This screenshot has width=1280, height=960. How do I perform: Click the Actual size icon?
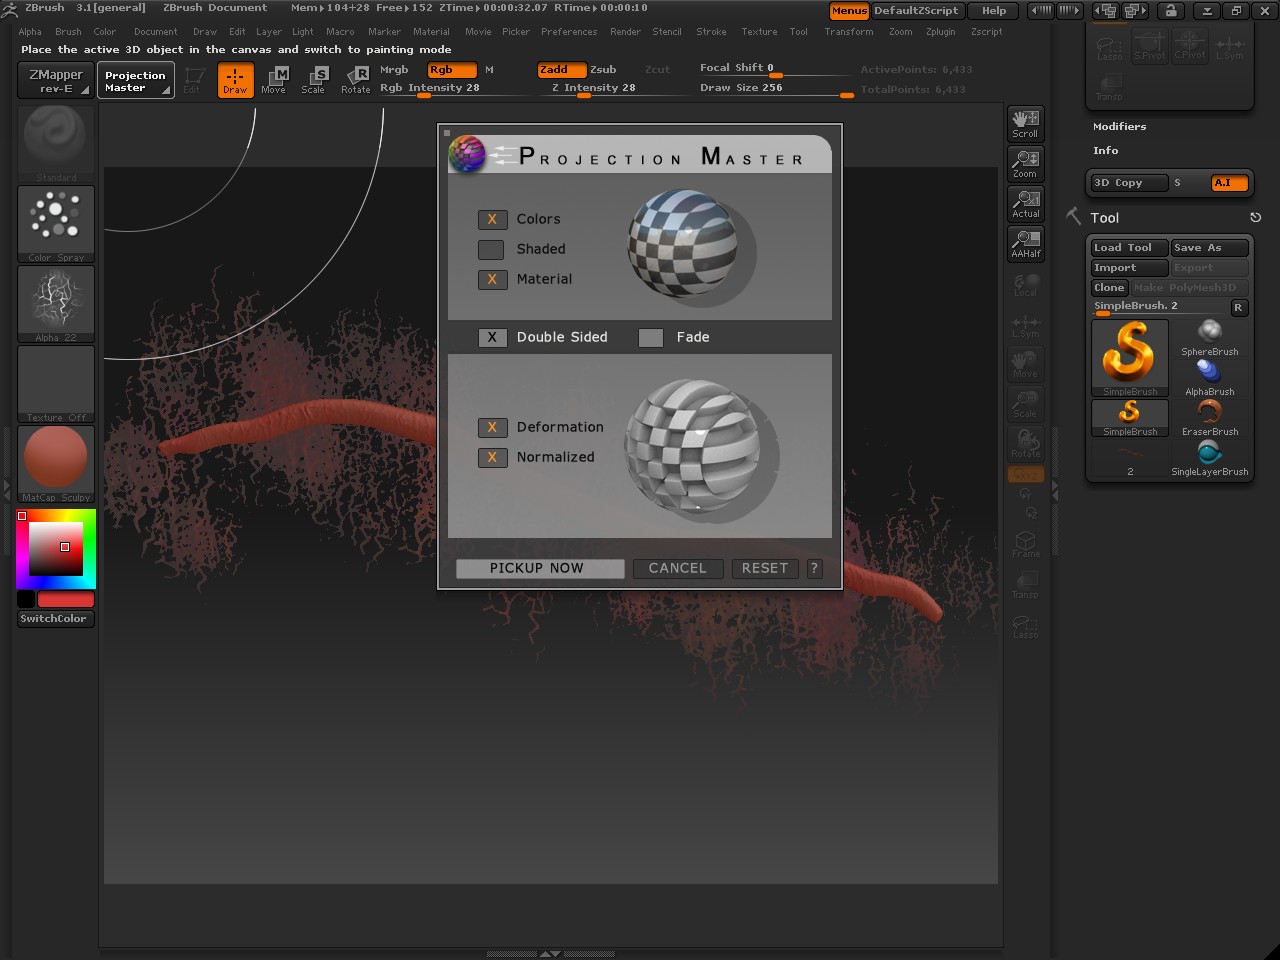tap(1025, 204)
